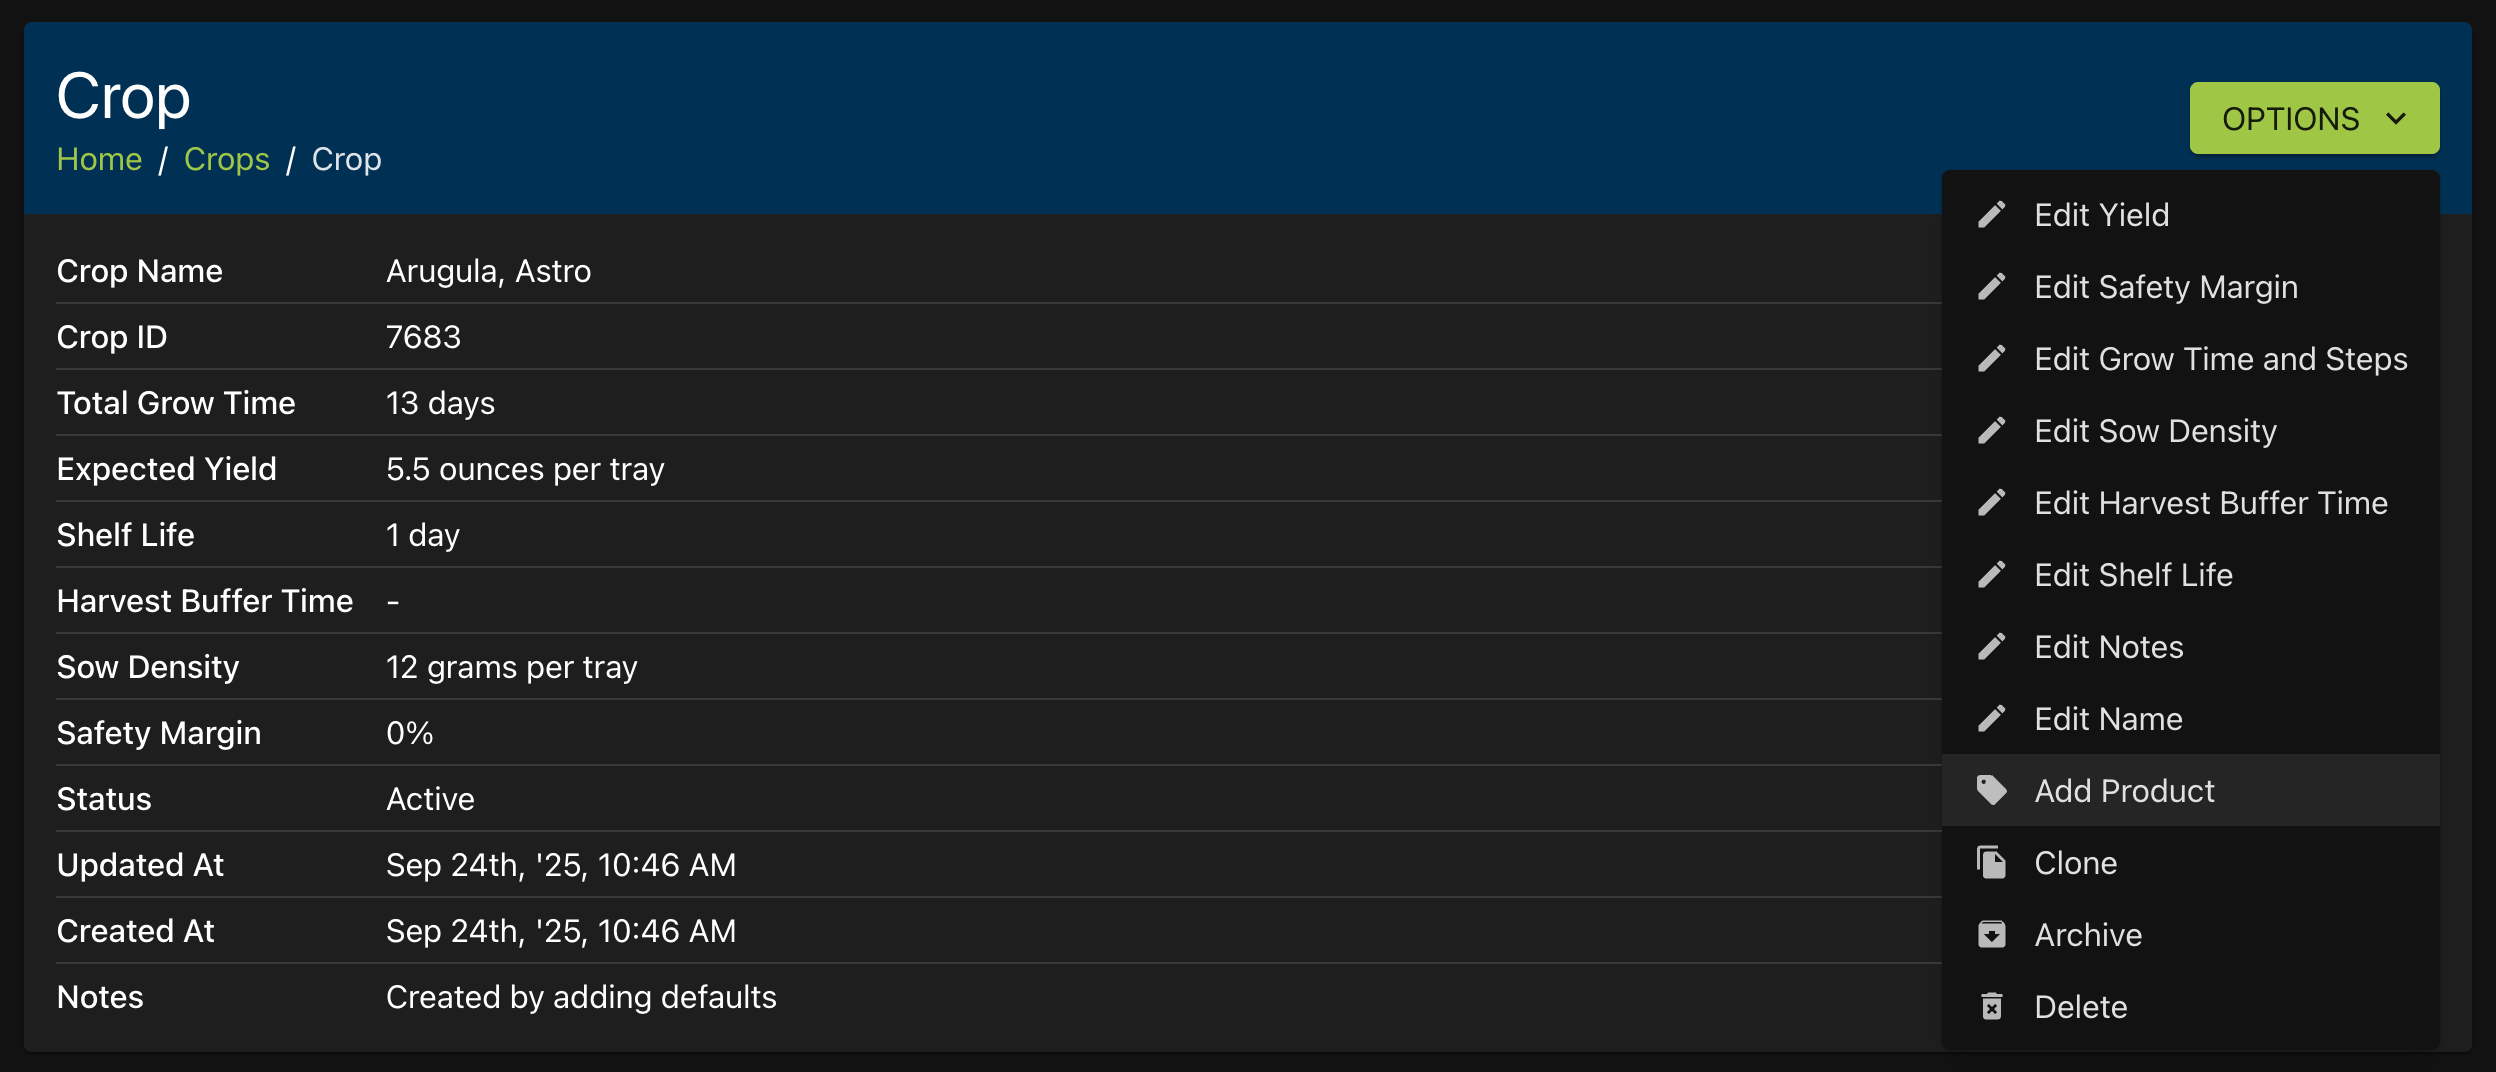Click the chevron arrow on OPTIONS button

(2396, 119)
